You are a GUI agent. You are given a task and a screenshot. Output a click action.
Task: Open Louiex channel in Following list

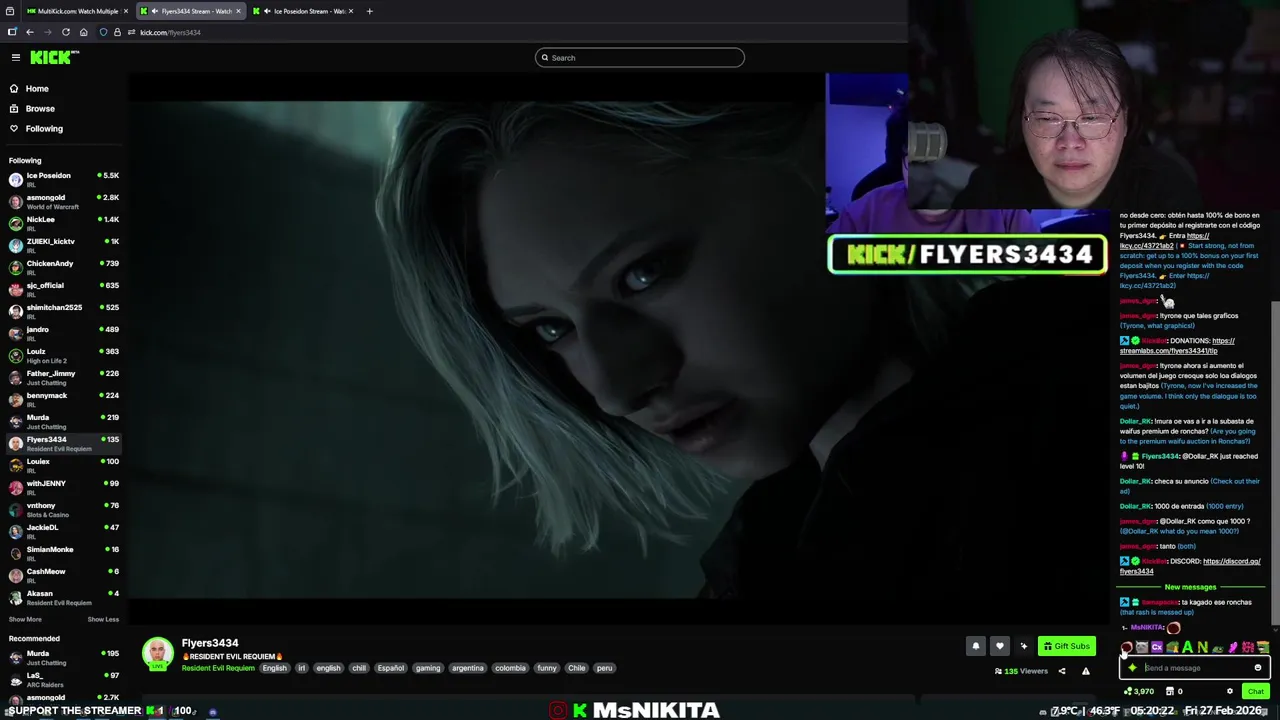coord(62,465)
